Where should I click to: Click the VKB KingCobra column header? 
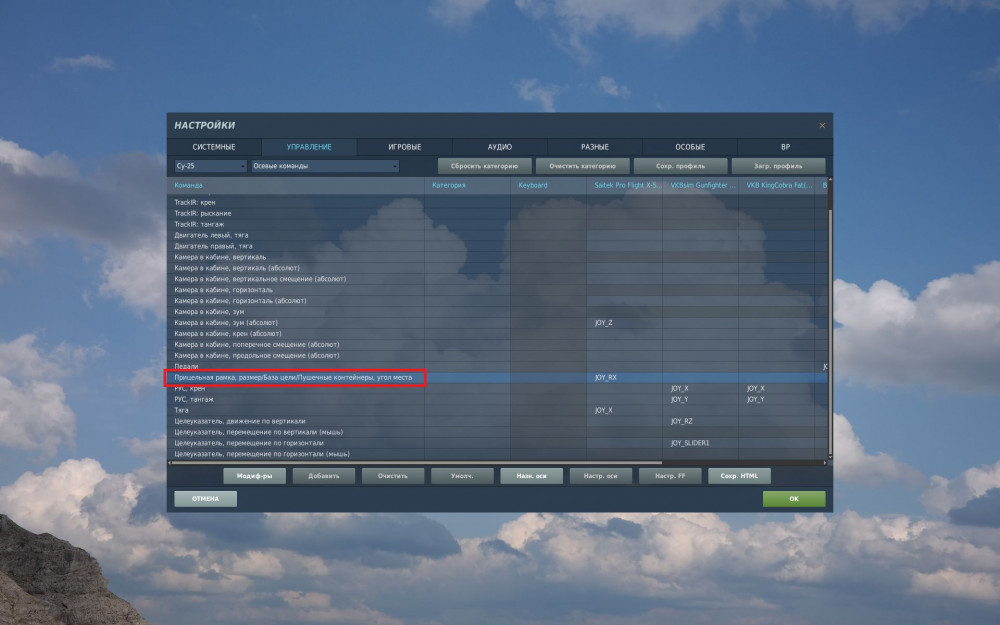[x=776, y=186]
